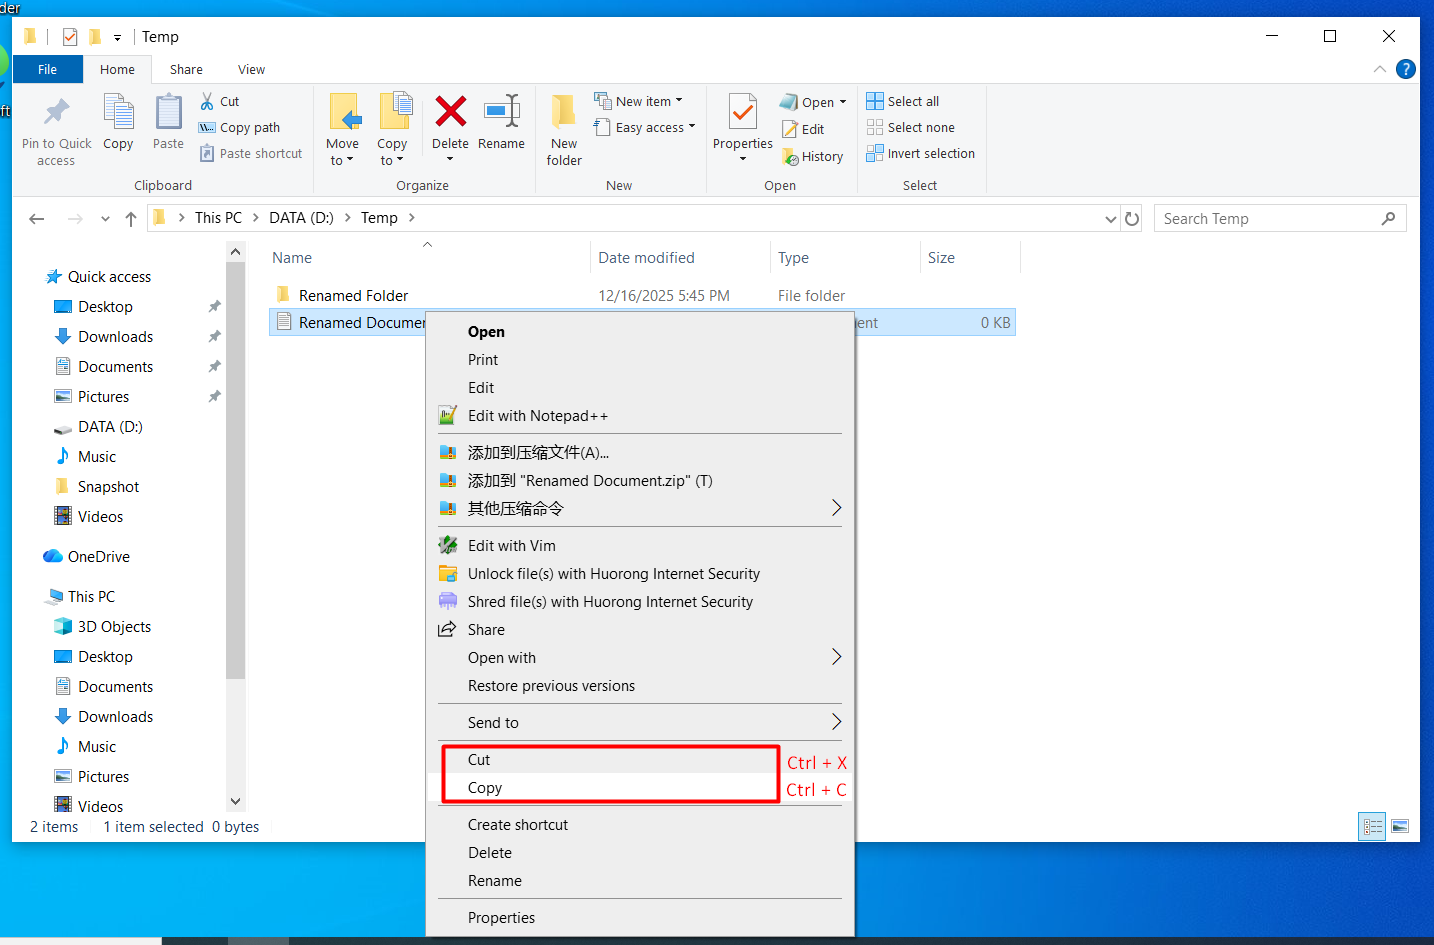This screenshot has height=945, width=1434.
Task: Click Paste shortcut in ribbon
Action: click(x=250, y=153)
